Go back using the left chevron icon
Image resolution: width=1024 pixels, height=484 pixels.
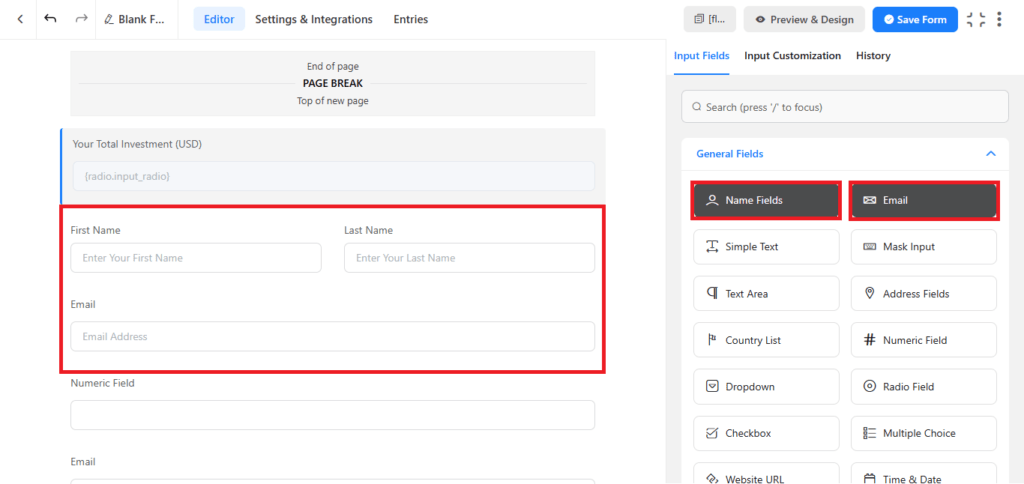(20, 19)
